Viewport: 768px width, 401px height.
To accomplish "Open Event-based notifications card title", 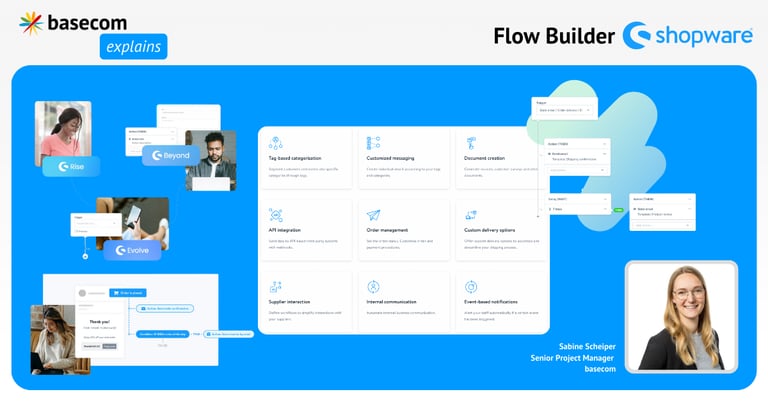I will 491,302.
